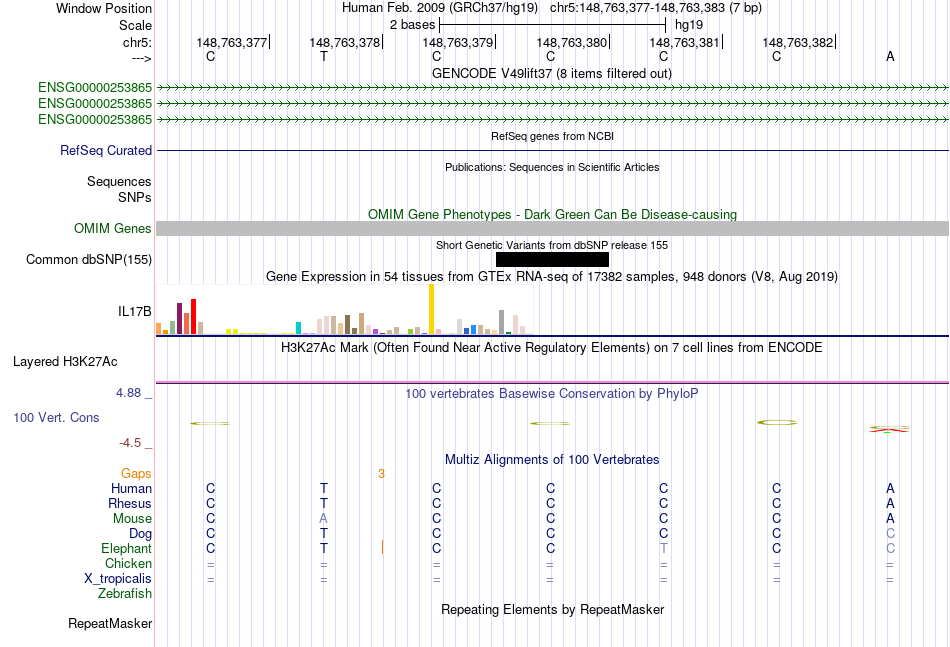
Task: Click the IL17B gene label
Action: pos(135,311)
